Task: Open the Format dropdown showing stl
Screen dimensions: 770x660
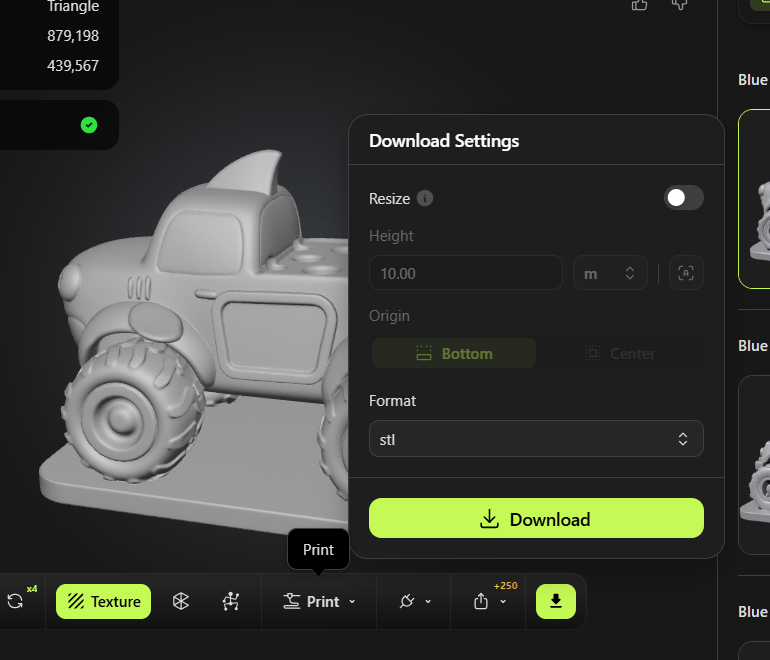Action: (536, 439)
